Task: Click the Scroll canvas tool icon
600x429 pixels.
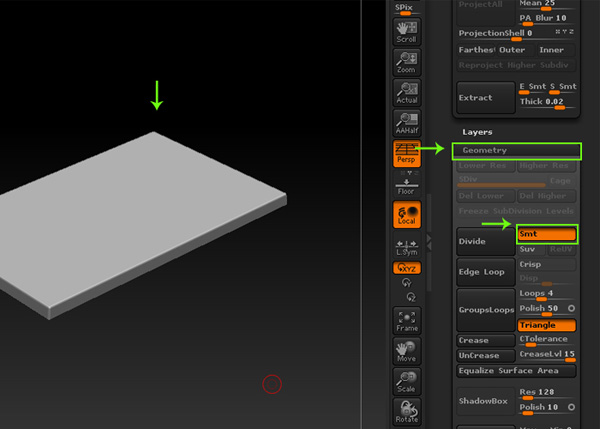Action: (x=407, y=33)
